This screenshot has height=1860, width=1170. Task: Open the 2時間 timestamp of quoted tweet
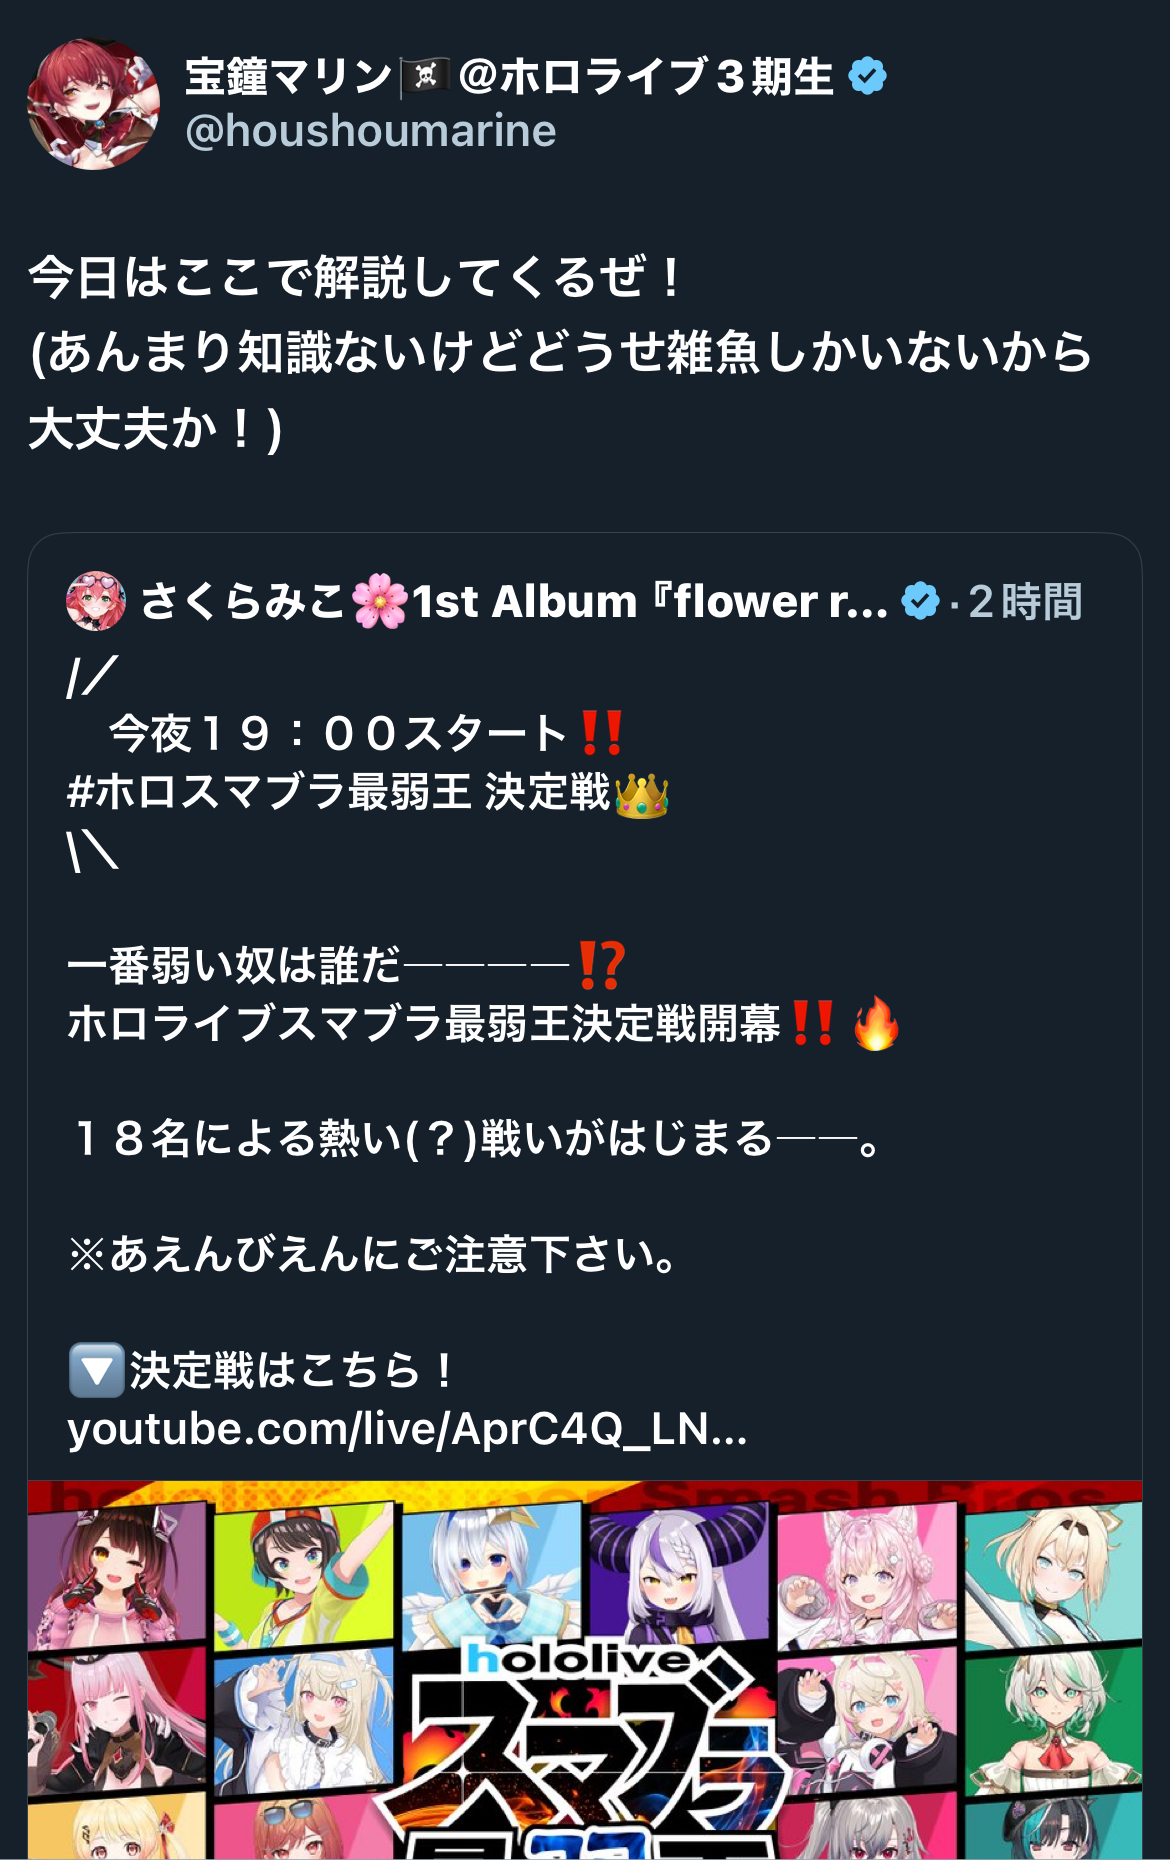point(1025,601)
